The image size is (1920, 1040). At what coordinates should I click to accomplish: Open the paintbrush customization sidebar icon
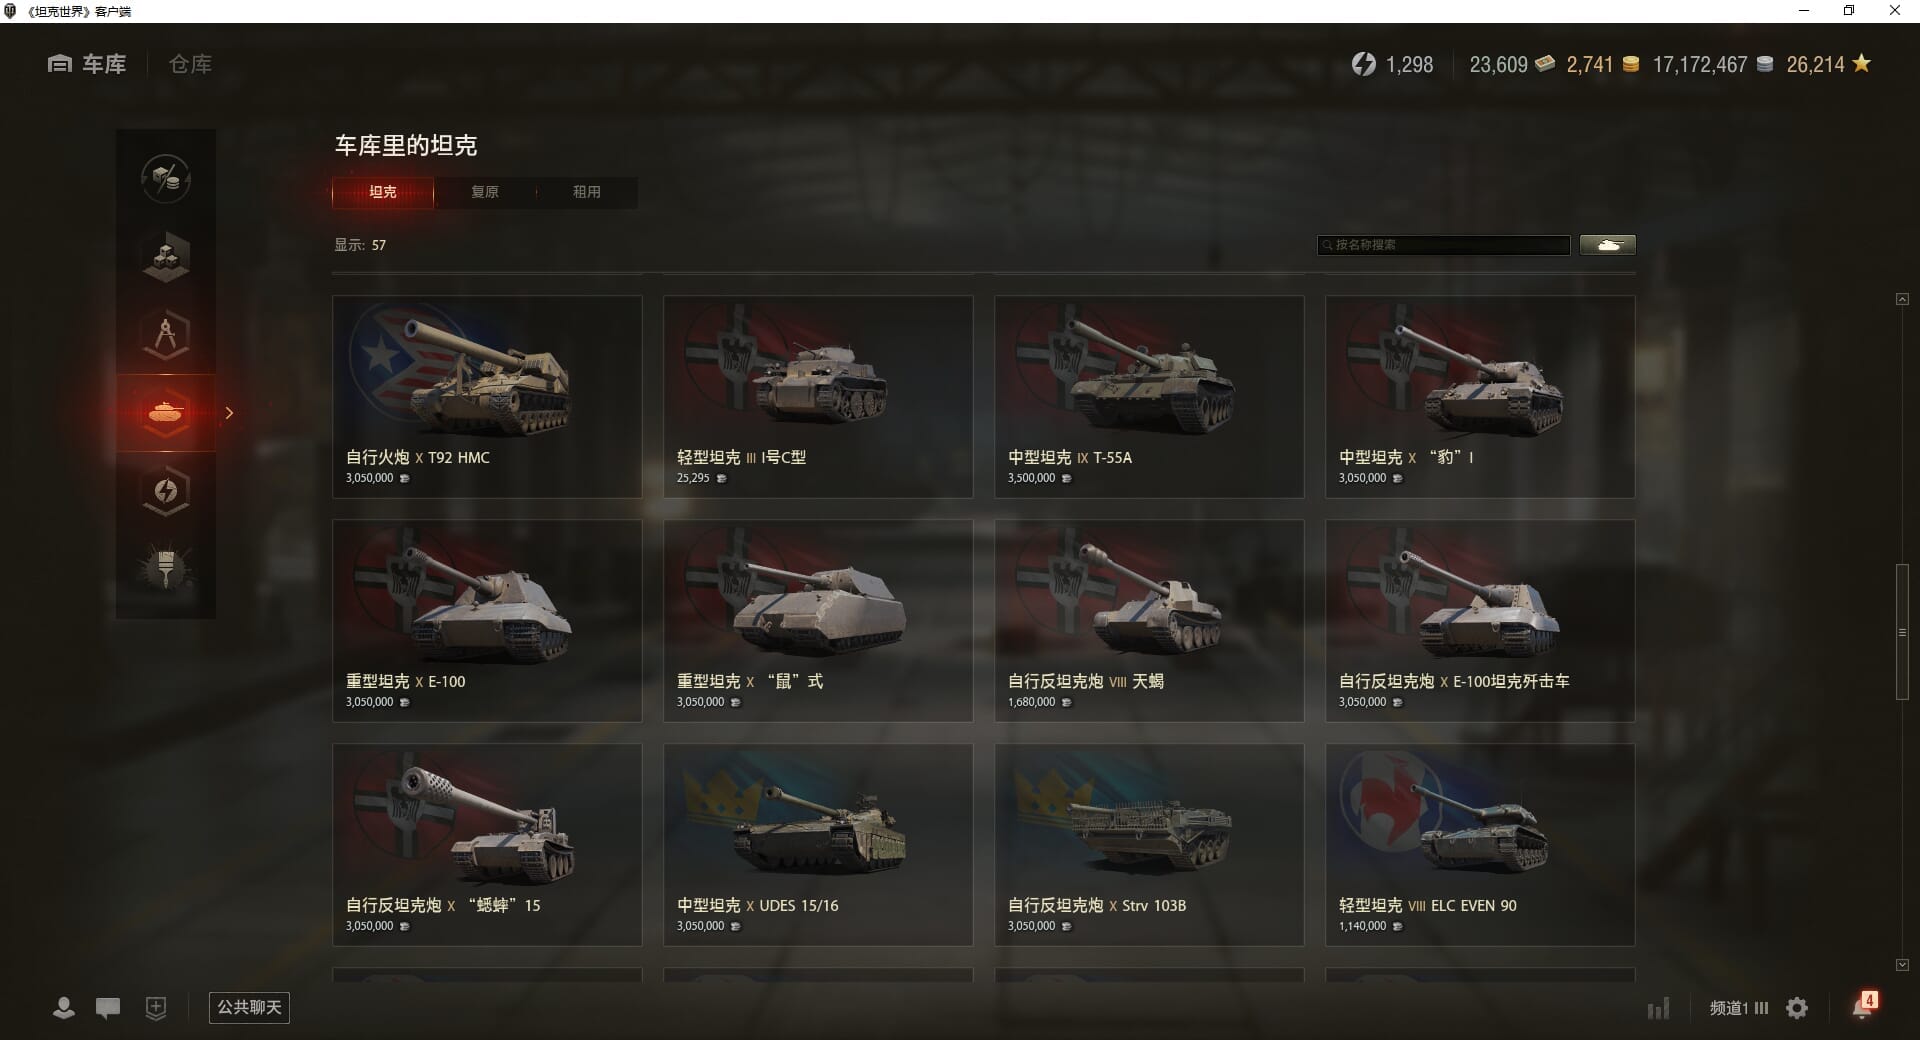tap(166, 569)
